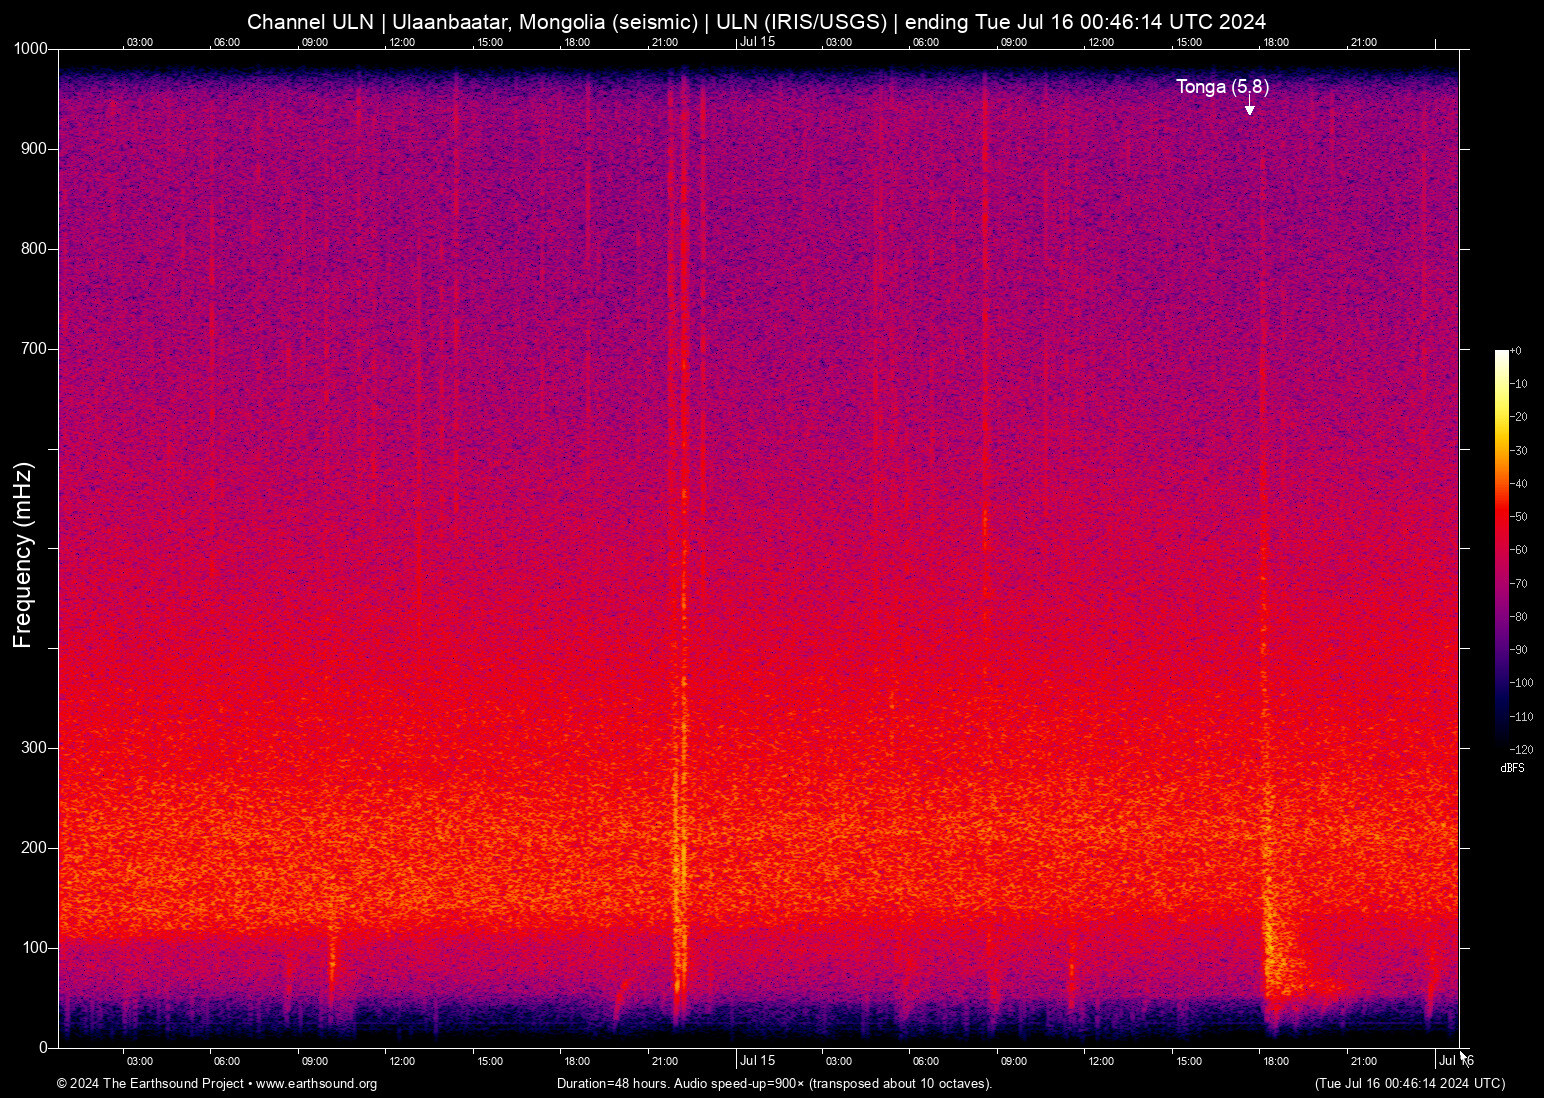
Task: Select the dBFS colorbar label
Action: [1512, 767]
